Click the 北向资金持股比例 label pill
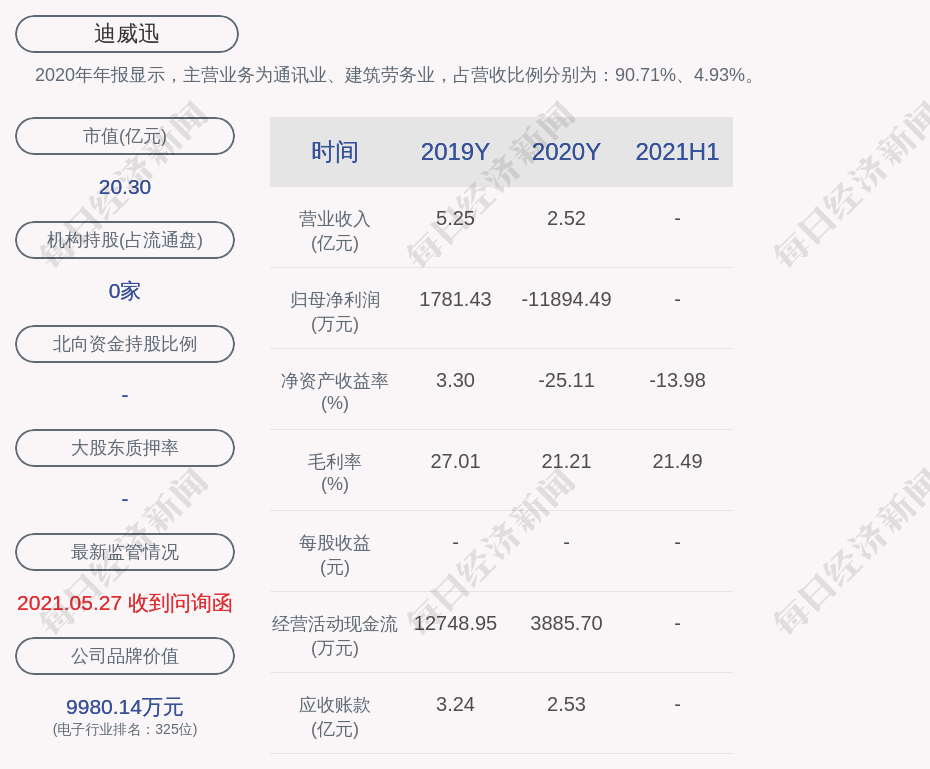 125,344
